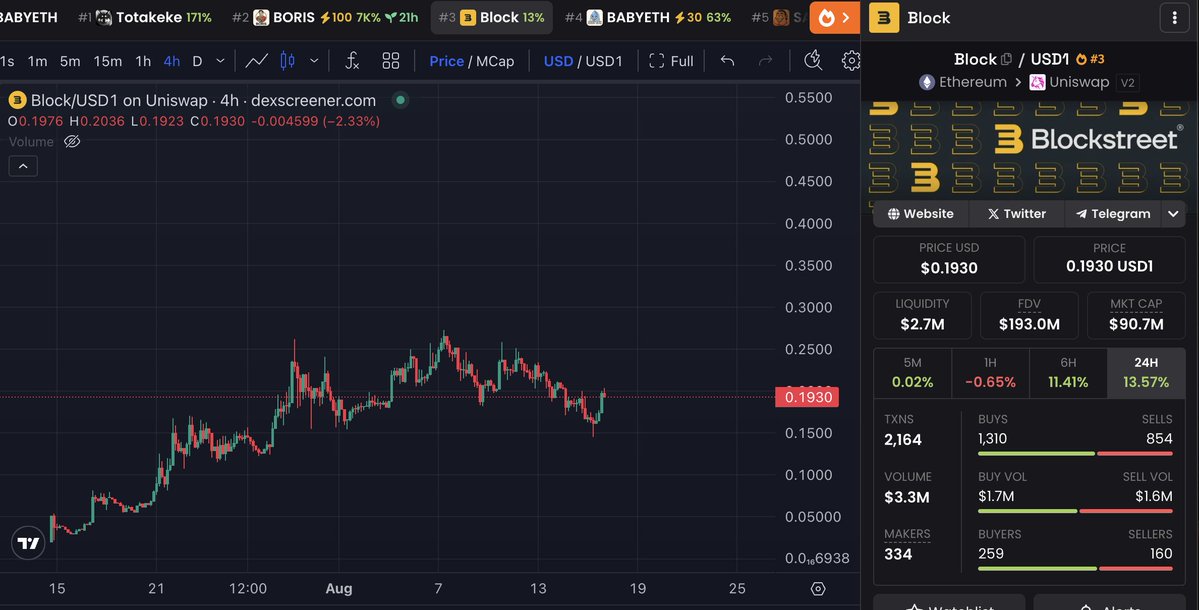Click the buyers versus sellers ratio bar

click(x=1075, y=568)
